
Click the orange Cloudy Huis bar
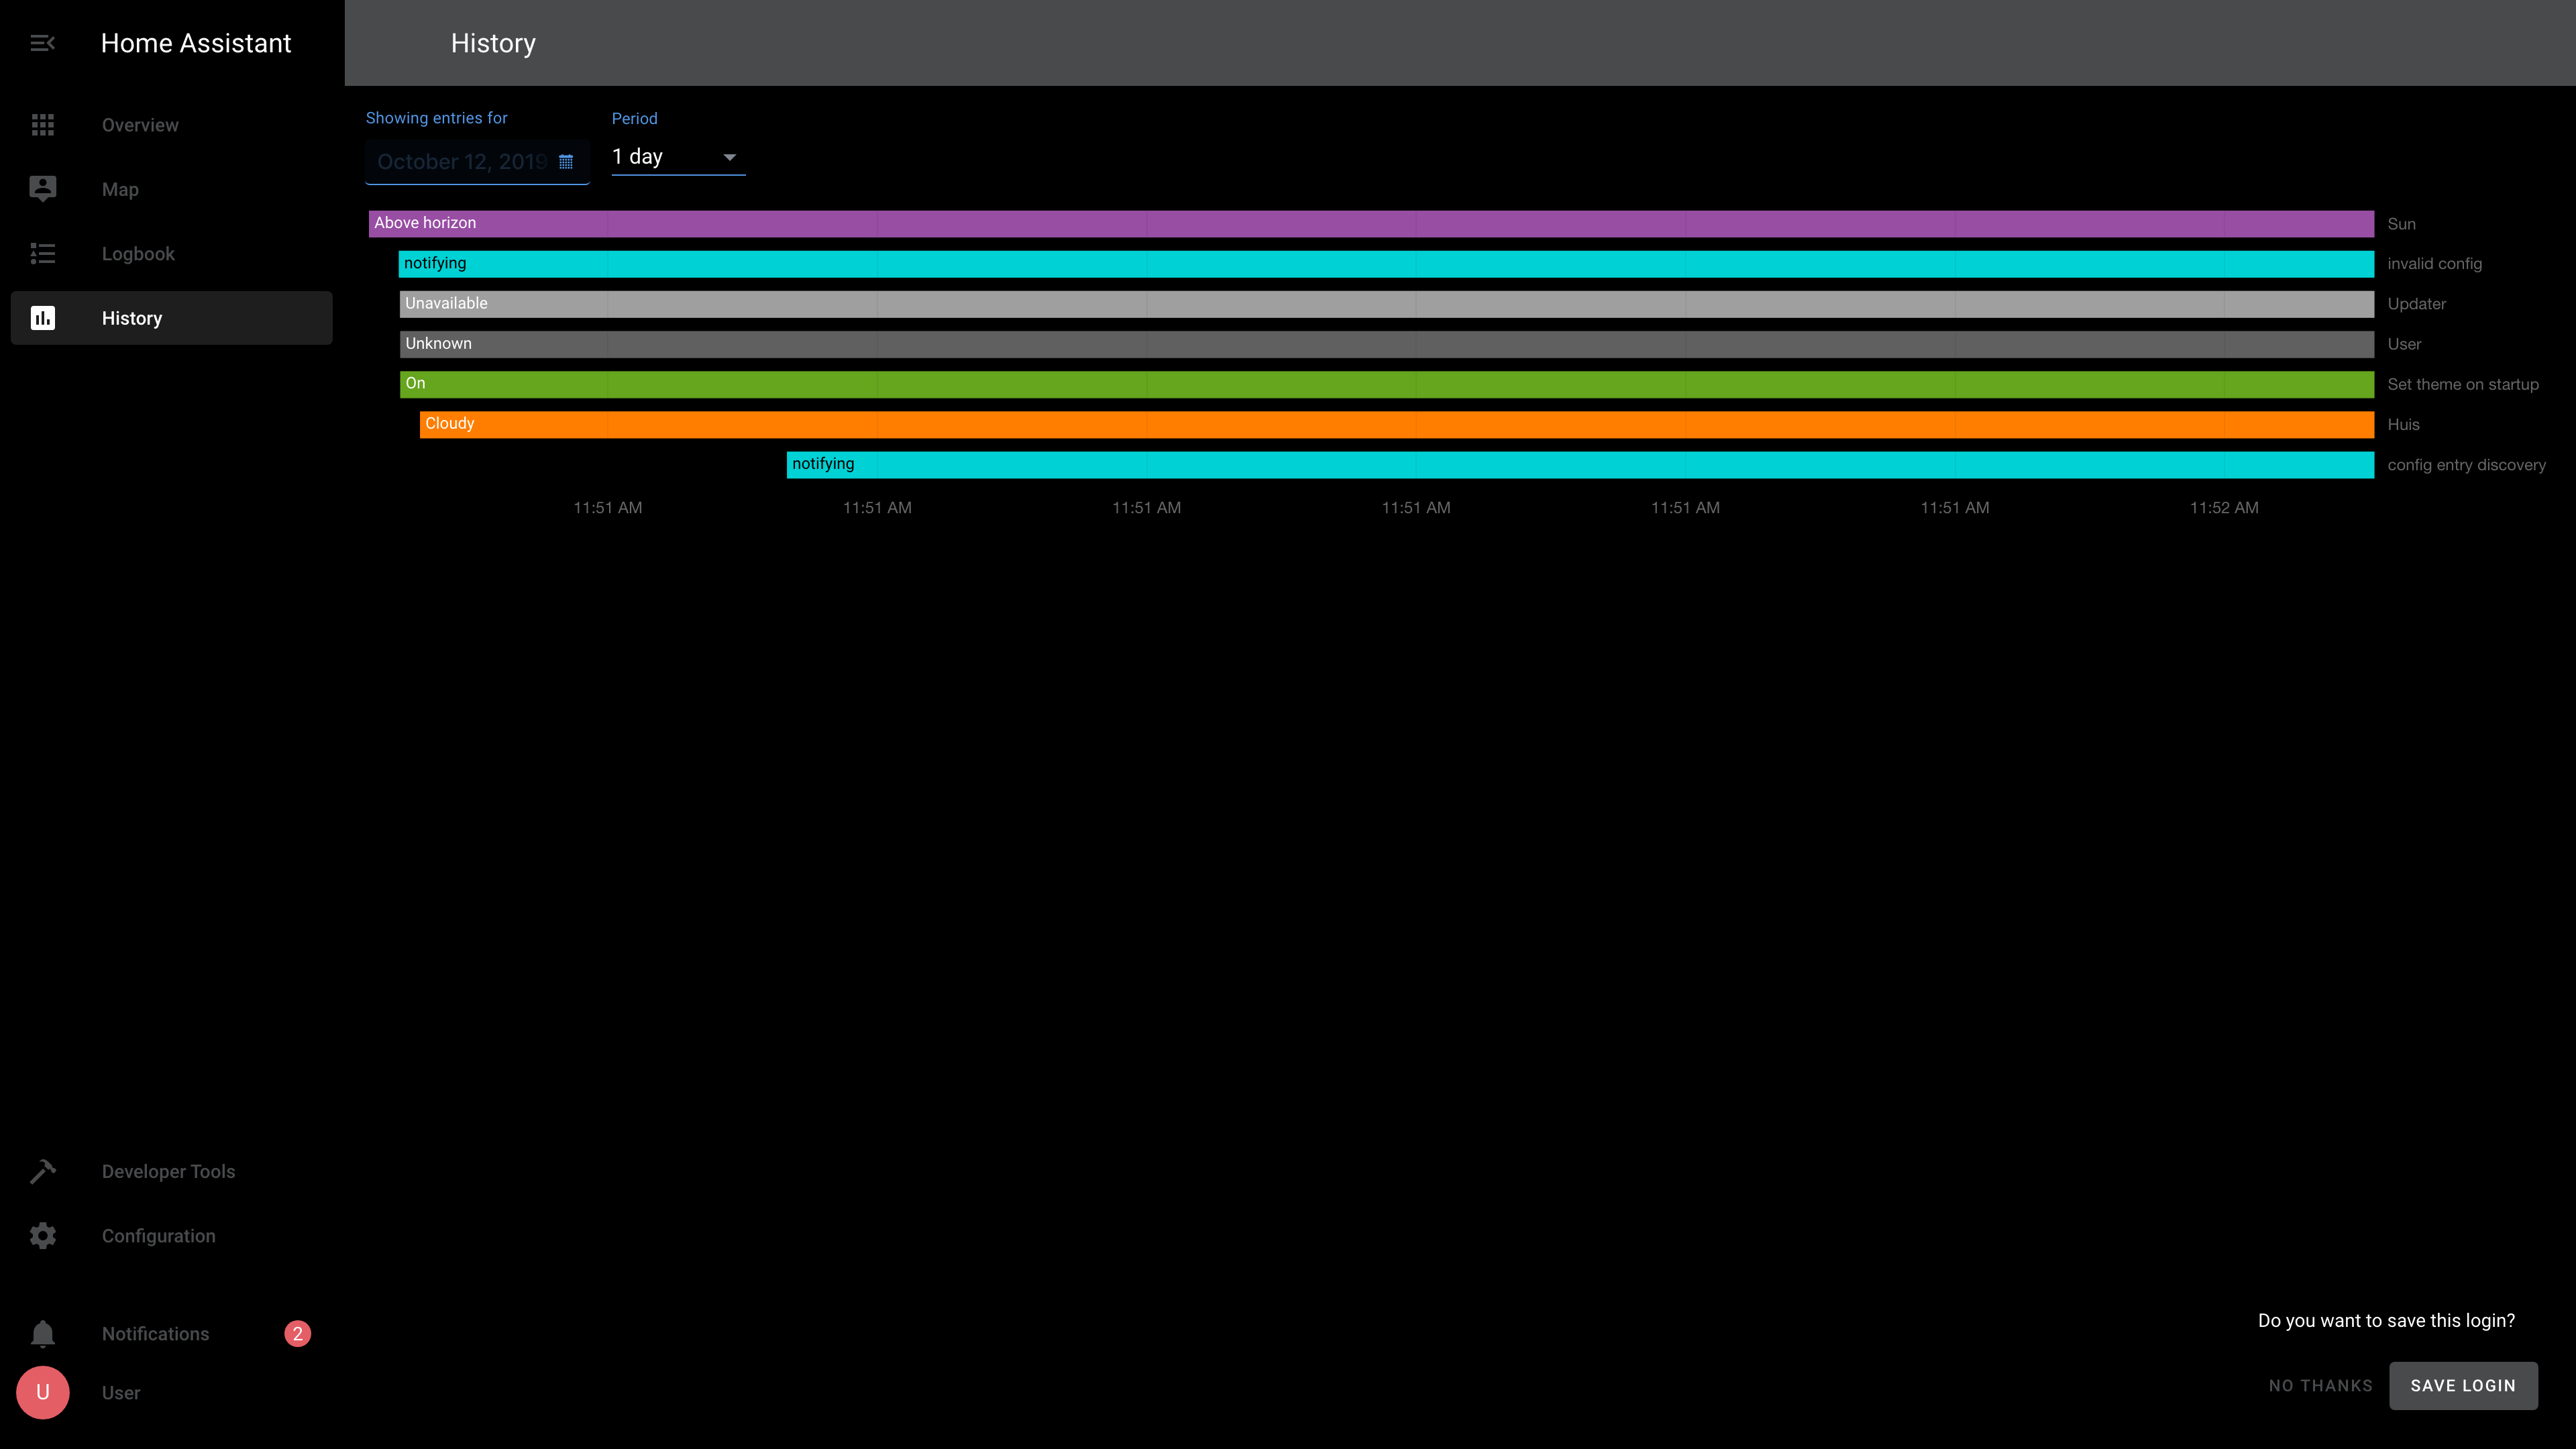tap(1396, 424)
